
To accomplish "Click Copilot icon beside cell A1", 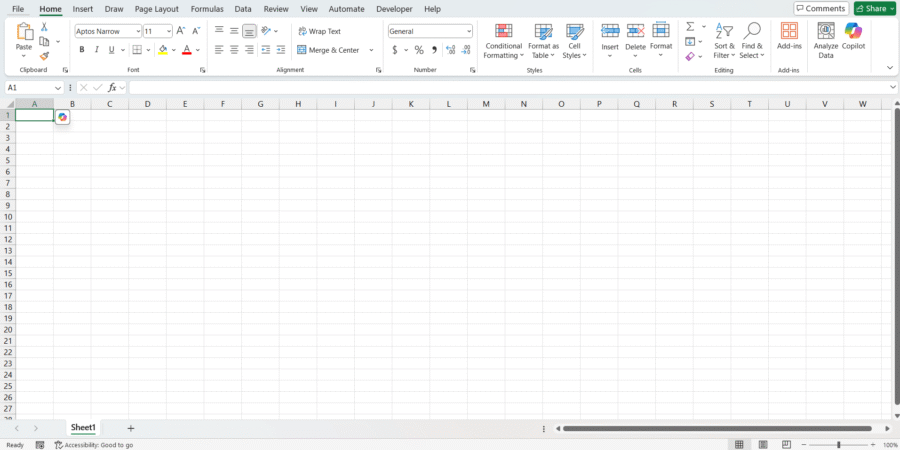I will click(x=63, y=117).
